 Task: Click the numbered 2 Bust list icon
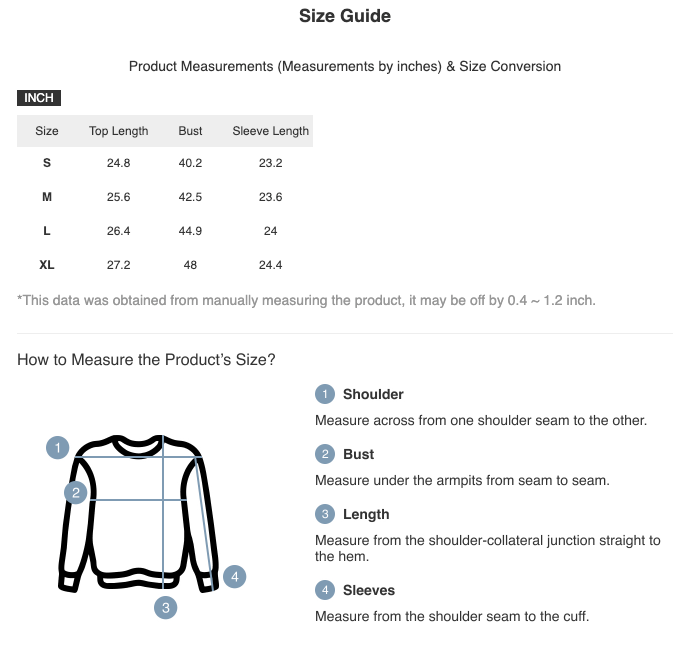click(325, 454)
